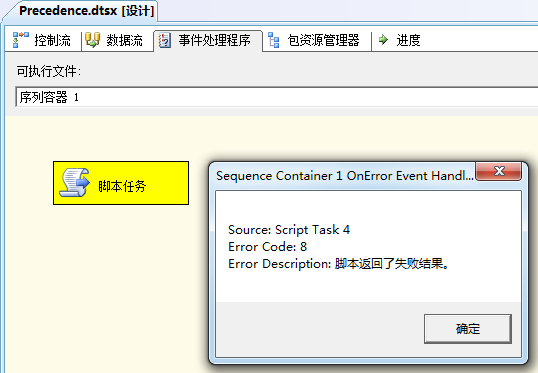
Task: Switch to the 控制流 tab
Action: click(x=43, y=40)
